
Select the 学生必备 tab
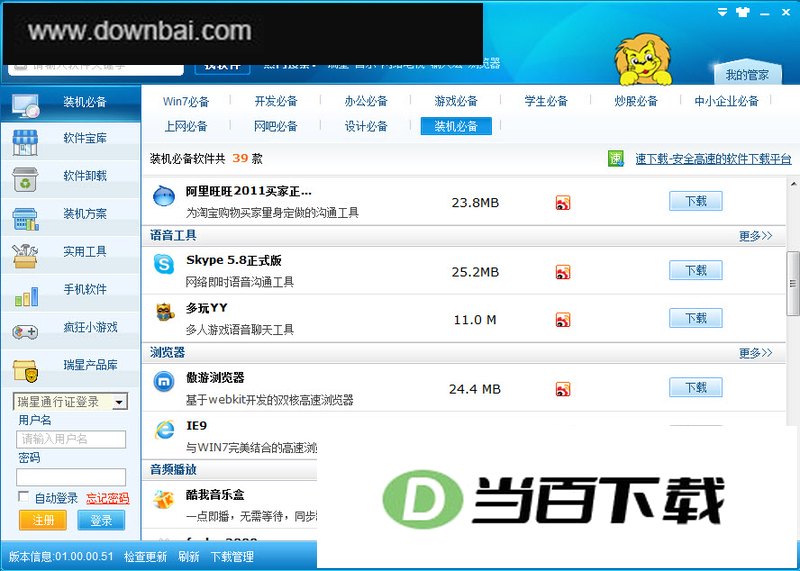546,101
